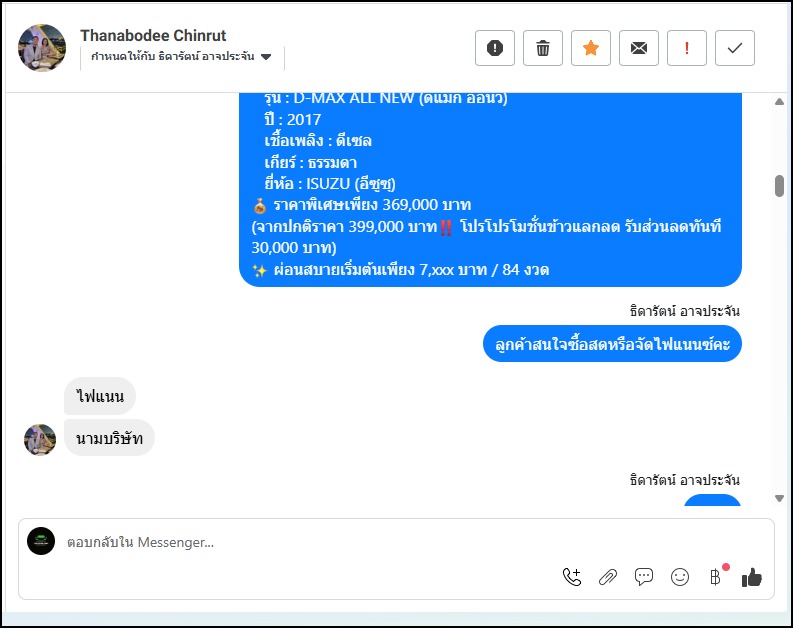Mark conversation as spam with exclamation octagon icon

point(495,48)
